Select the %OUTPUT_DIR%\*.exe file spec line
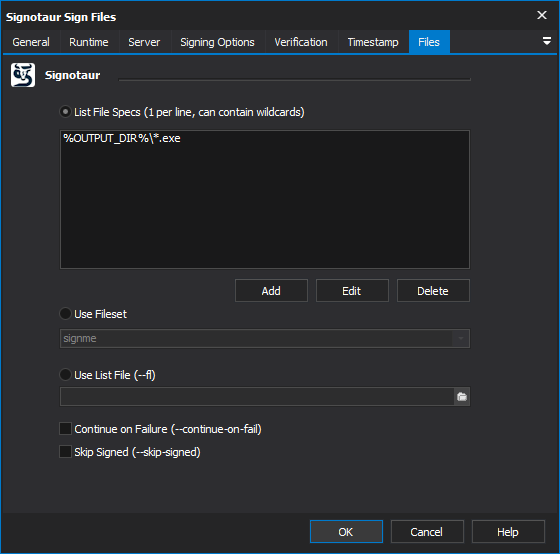The width and height of the screenshot is (560, 554). 122,139
